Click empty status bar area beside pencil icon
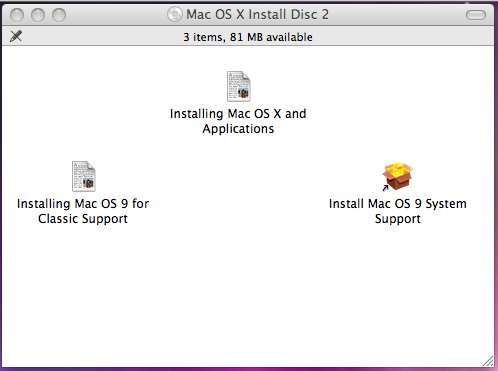The image size is (498, 371). click(100, 36)
